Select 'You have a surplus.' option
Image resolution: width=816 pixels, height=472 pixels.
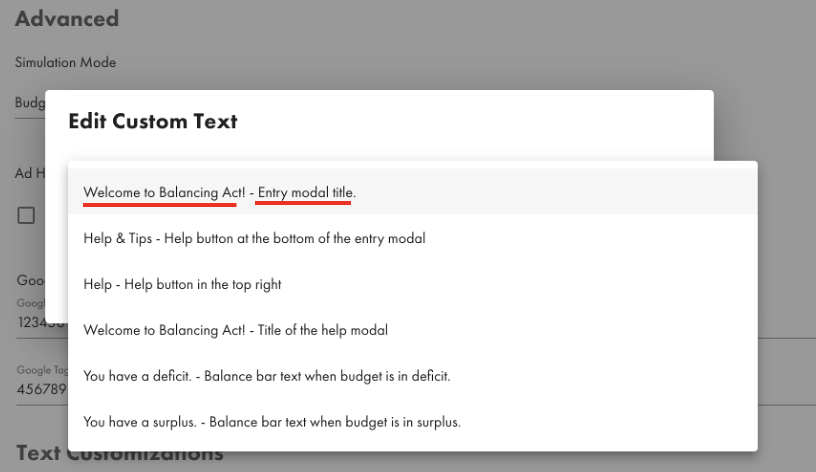pyautogui.click(x=413, y=422)
